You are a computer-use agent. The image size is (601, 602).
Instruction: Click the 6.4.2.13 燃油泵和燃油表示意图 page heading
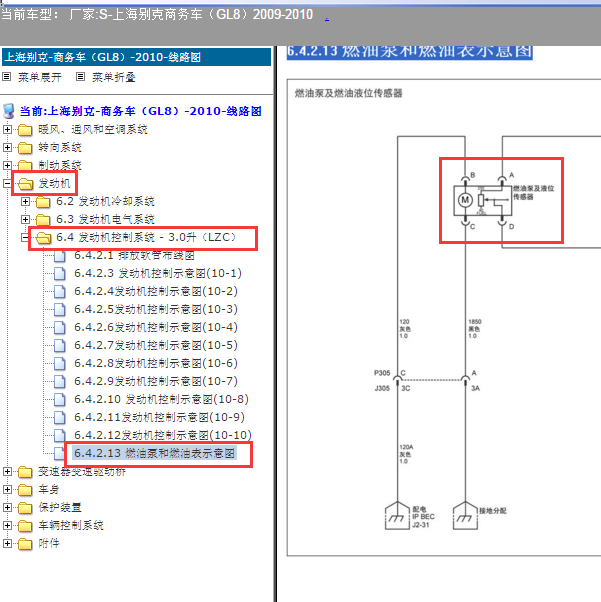[409, 51]
